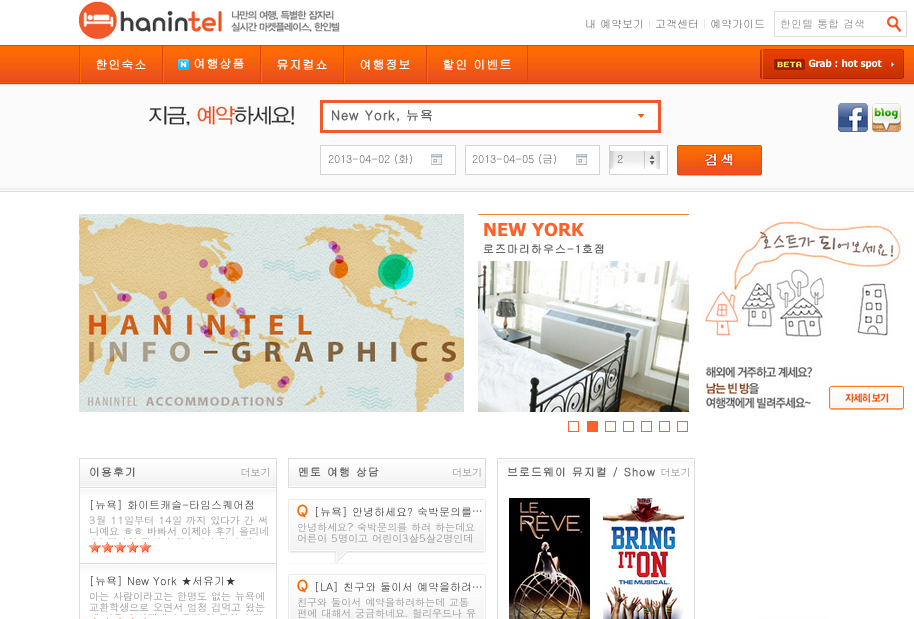Click the check-out date field 2013-04-05
Screen dimensions: 914x619
click(532, 160)
